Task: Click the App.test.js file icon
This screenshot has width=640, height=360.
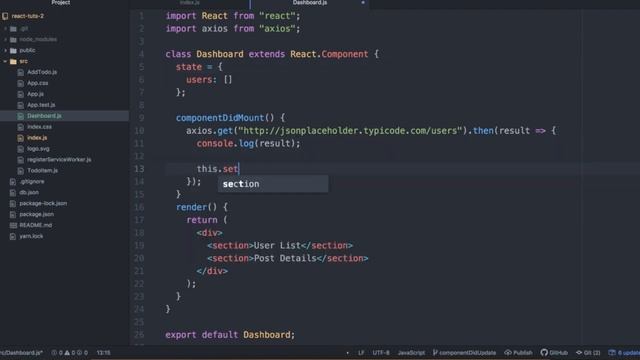Action: click(x=20, y=105)
